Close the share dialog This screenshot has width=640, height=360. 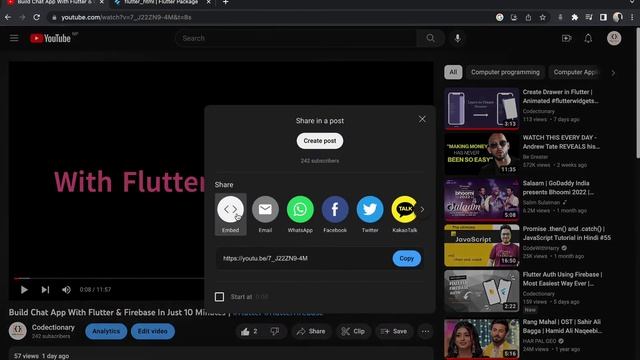(x=422, y=119)
